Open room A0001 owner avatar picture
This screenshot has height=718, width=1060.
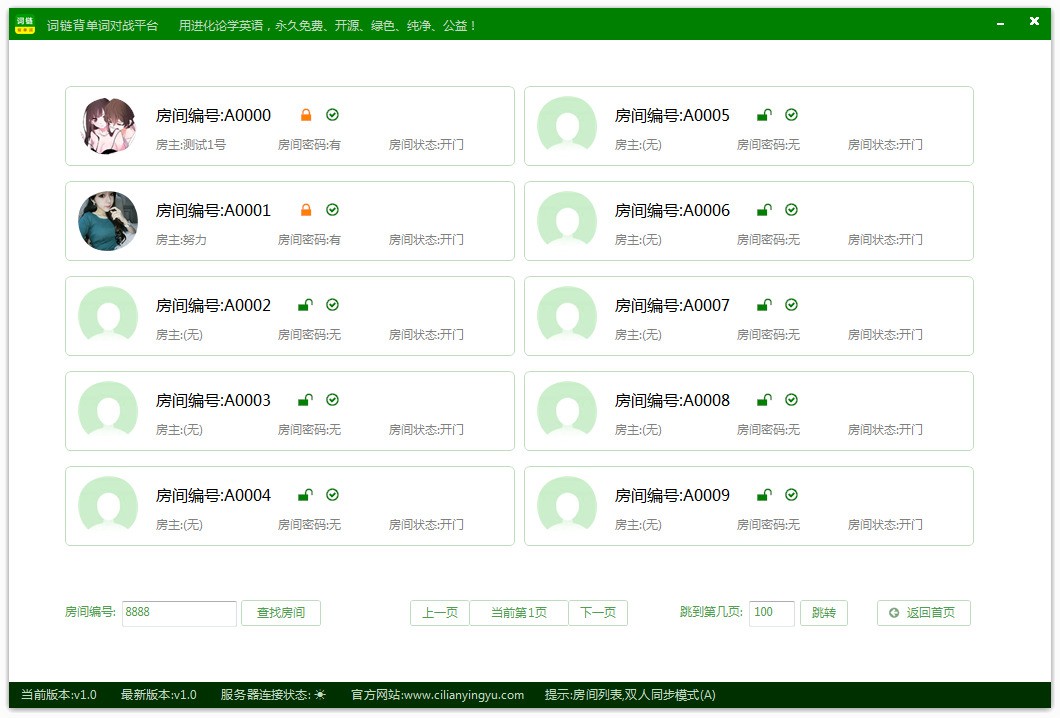pyautogui.click(x=108, y=221)
